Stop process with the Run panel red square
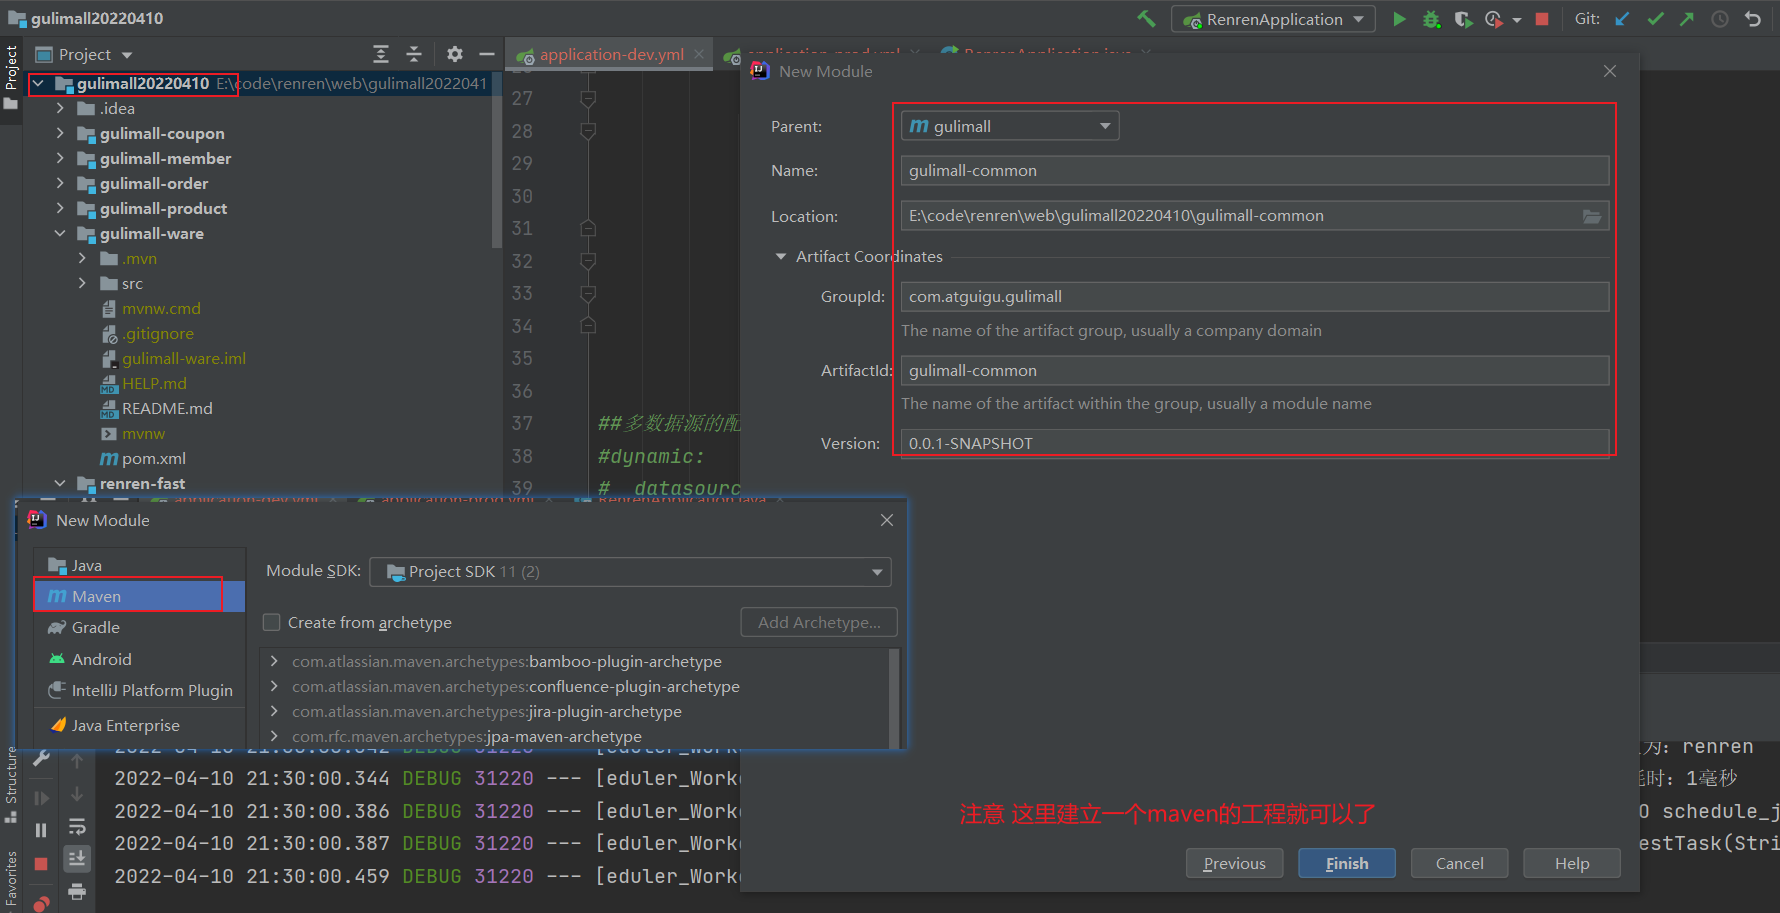 tap(41, 863)
